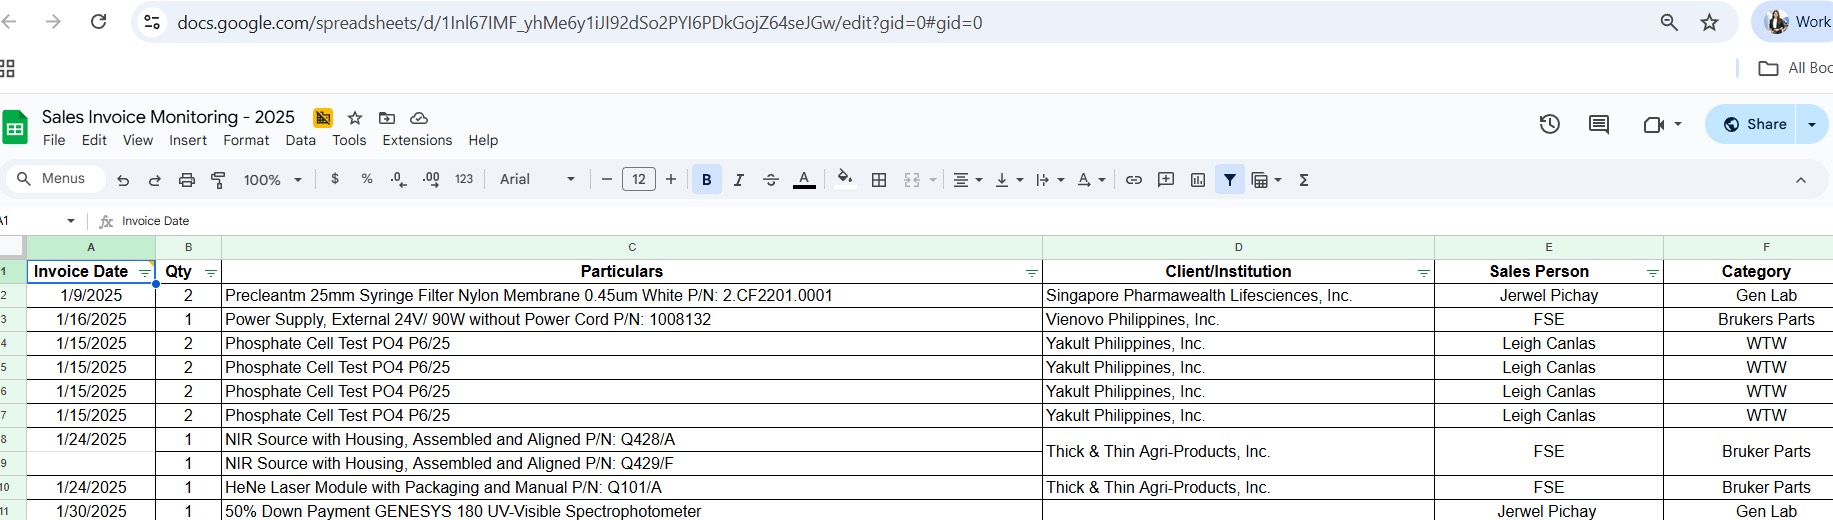Click the borders icon in toolbar
This screenshot has height=520, width=1833.
coord(879,180)
